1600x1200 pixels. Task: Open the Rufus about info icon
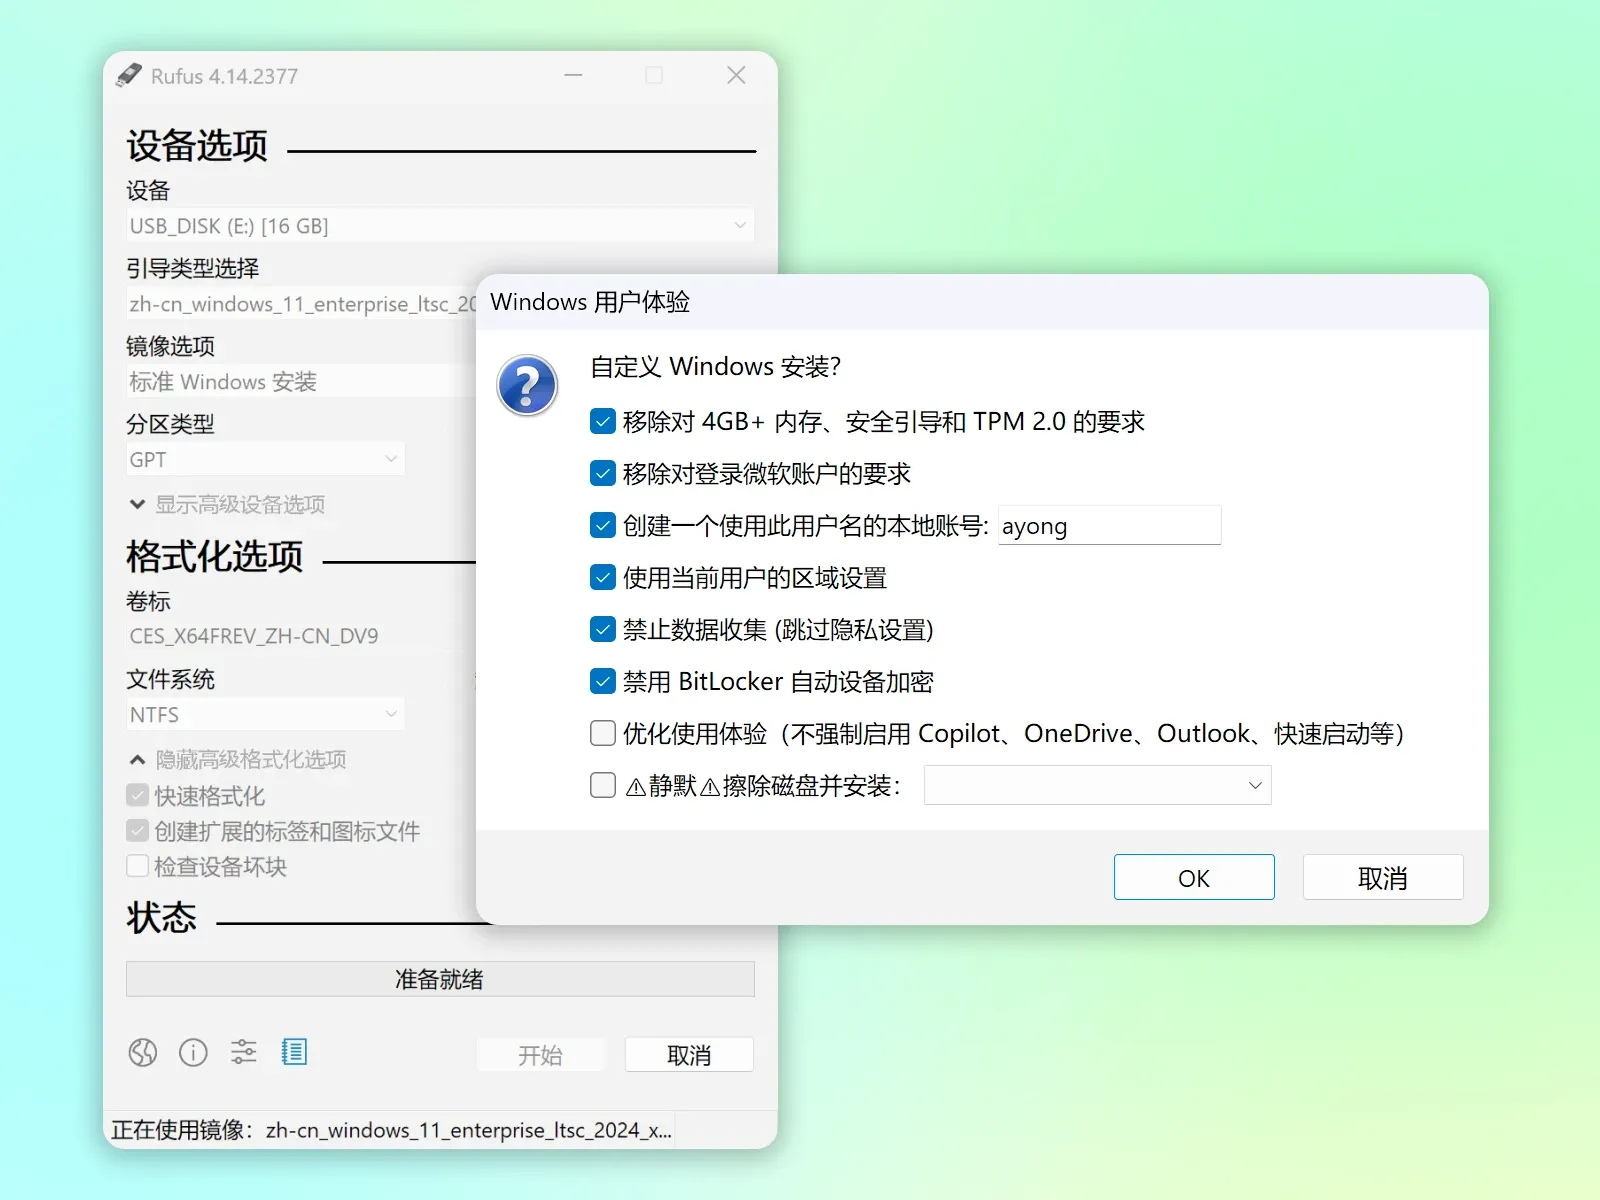coord(193,1052)
